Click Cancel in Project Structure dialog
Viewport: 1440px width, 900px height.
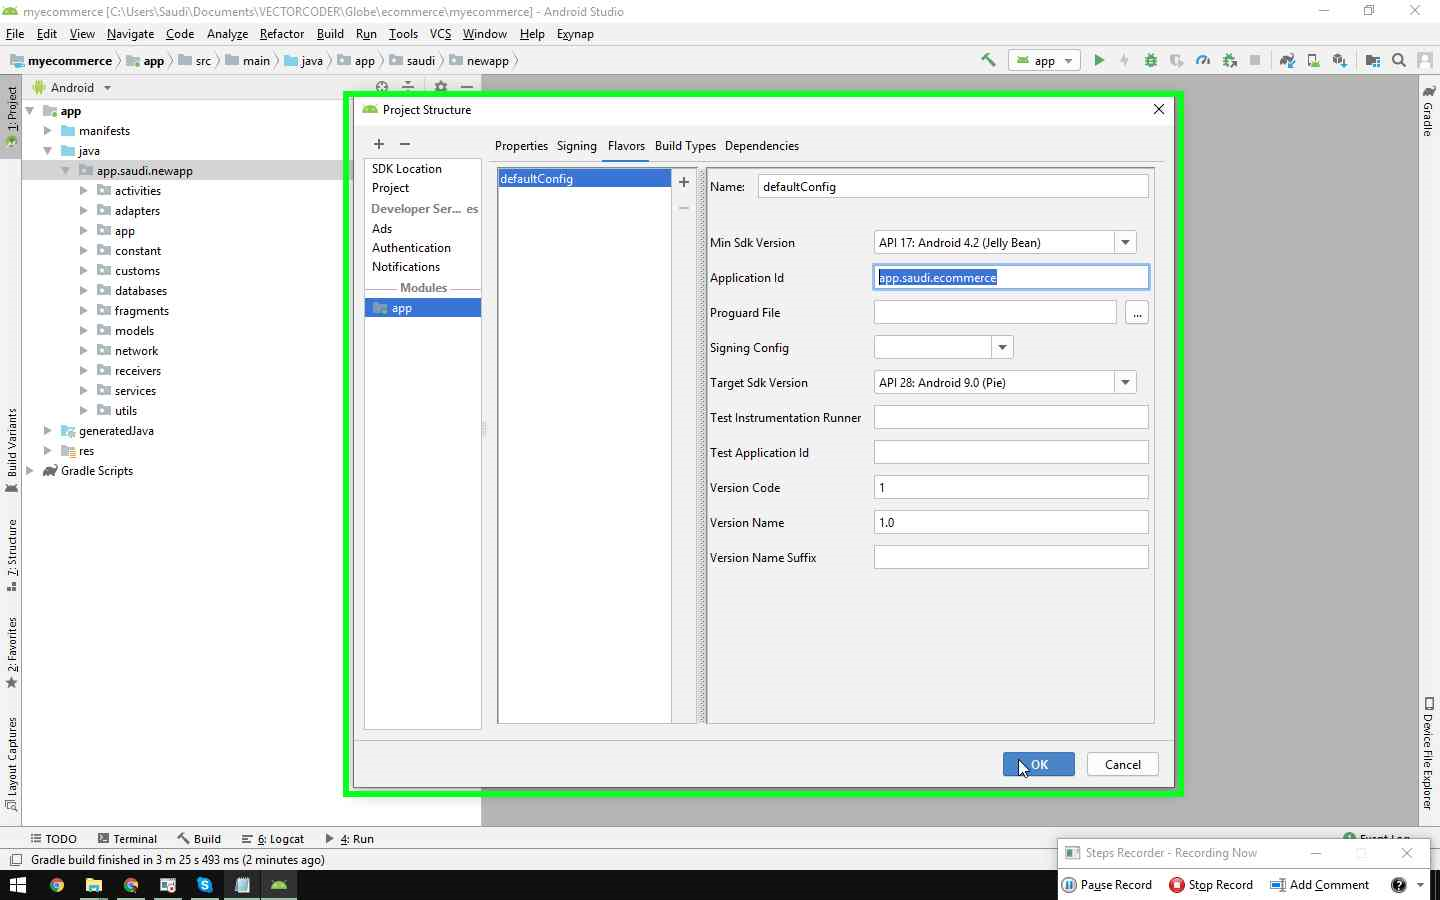[x=1122, y=764]
